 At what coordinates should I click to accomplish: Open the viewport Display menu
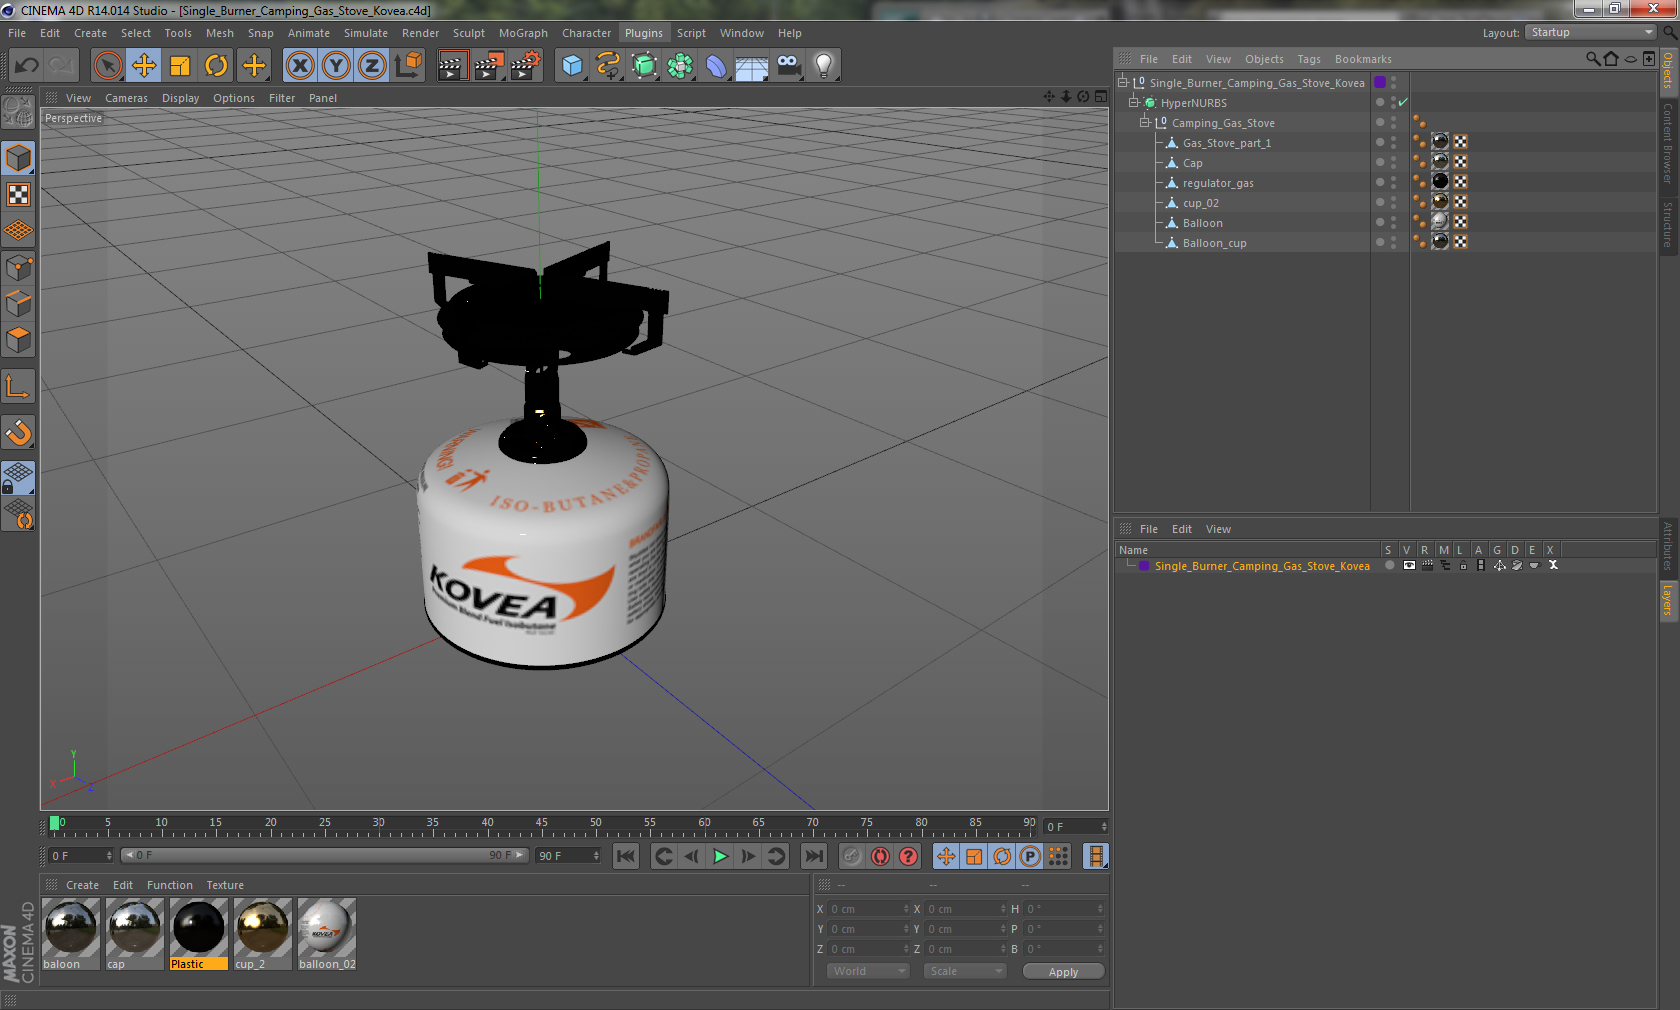181,98
